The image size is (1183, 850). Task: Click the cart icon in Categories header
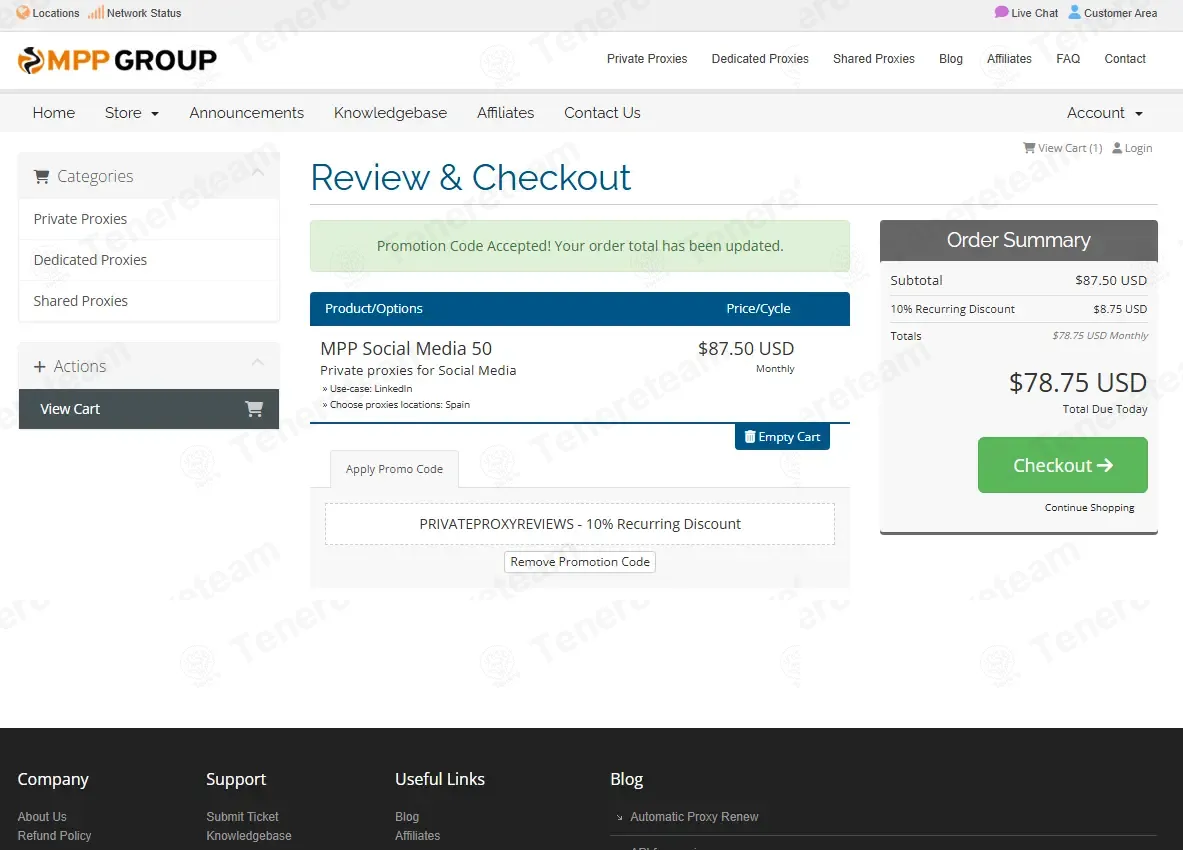point(41,176)
